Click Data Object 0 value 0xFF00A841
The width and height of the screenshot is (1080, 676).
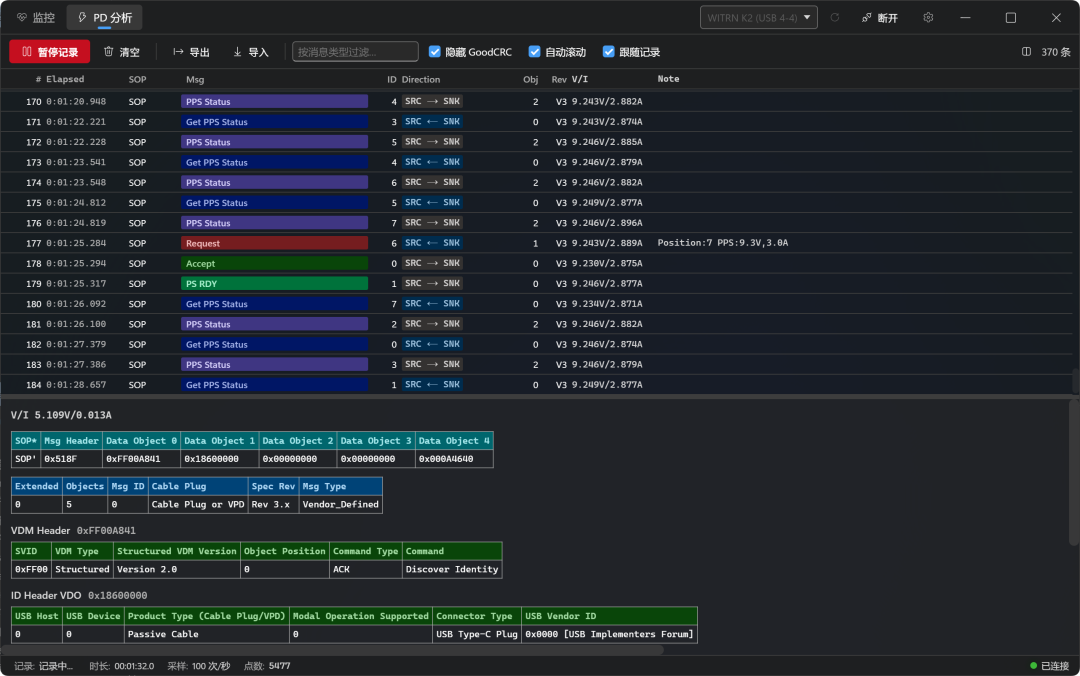pos(141,459)
